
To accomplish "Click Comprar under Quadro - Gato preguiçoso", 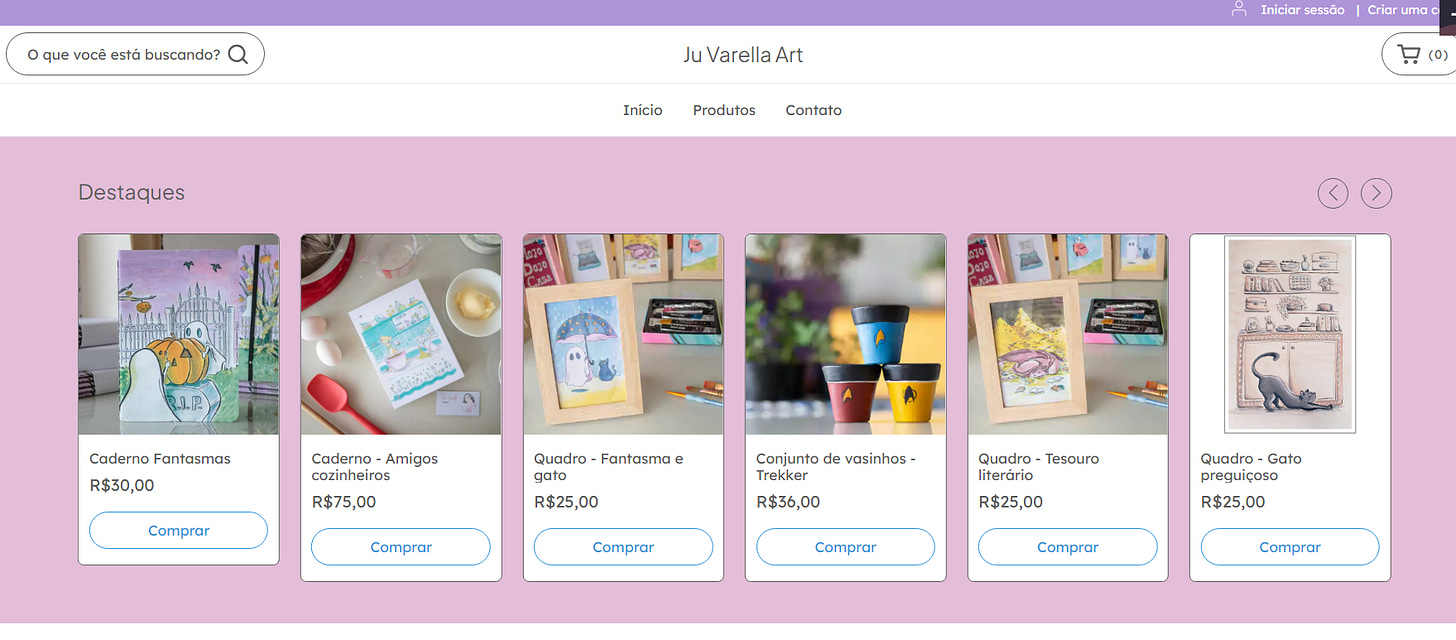I will [1290, 547].
